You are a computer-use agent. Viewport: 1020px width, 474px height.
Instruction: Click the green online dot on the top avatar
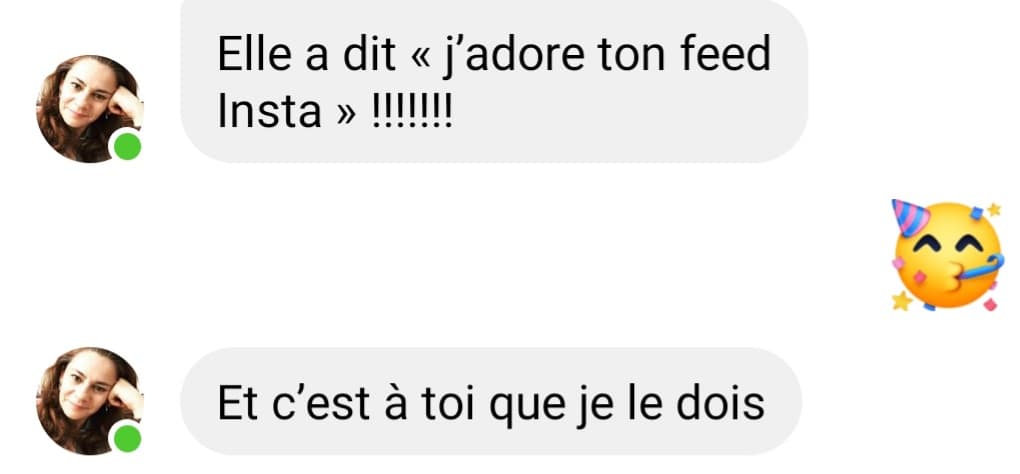point(128,146)
